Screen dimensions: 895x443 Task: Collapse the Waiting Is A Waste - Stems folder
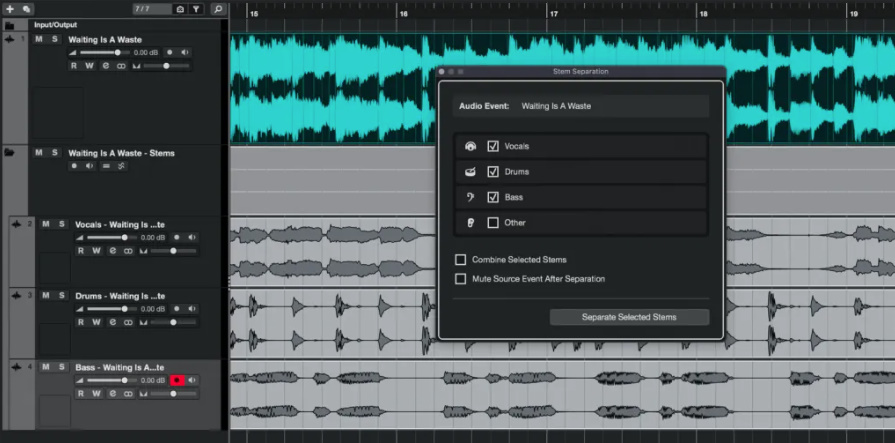click(x=10, y=153)
